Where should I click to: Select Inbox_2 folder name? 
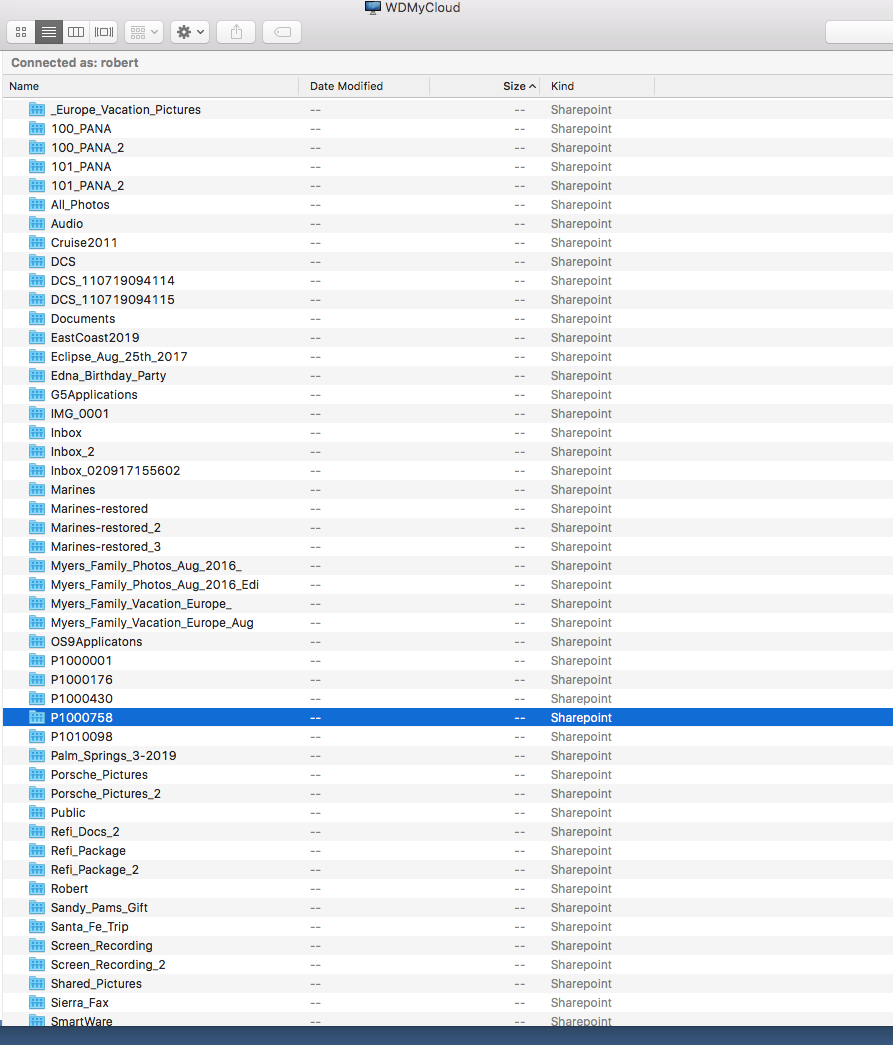[73, 451]
